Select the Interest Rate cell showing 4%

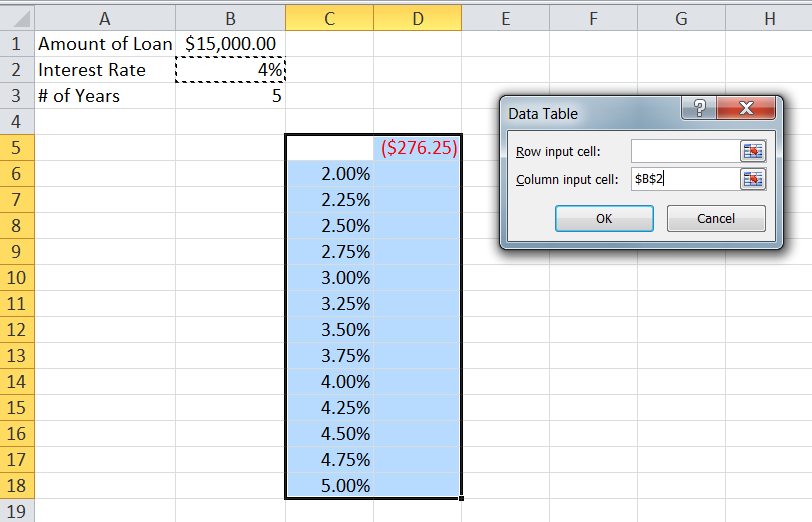click(x=230, y=70)
